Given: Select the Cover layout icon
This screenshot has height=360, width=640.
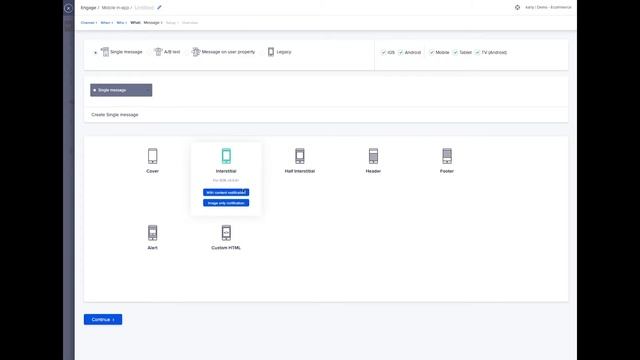Looking at the screenshot, I should (x=153, y=156).
